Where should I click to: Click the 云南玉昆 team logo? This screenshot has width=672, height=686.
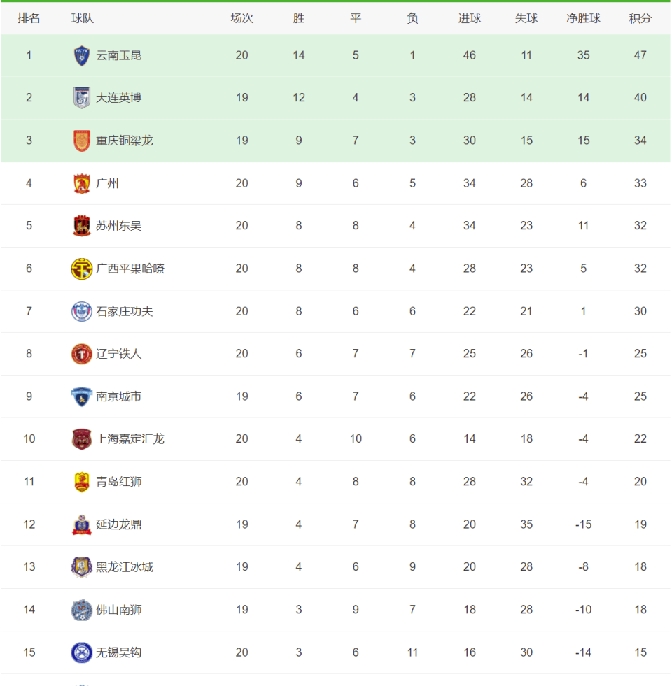[x=81, y=55]
